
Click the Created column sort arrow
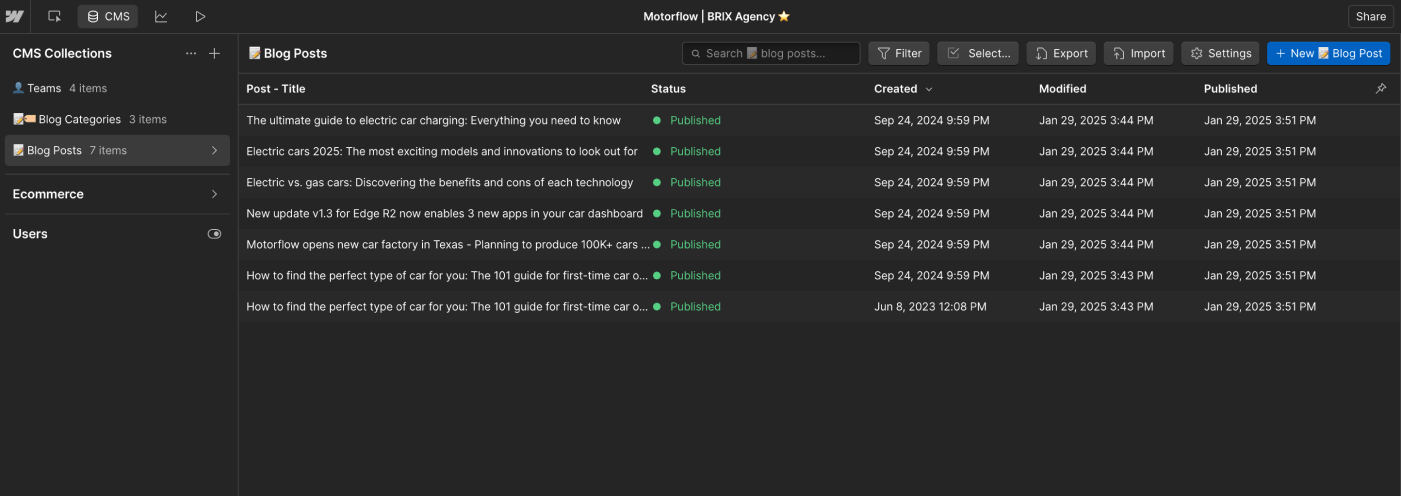tap(929, 89)
